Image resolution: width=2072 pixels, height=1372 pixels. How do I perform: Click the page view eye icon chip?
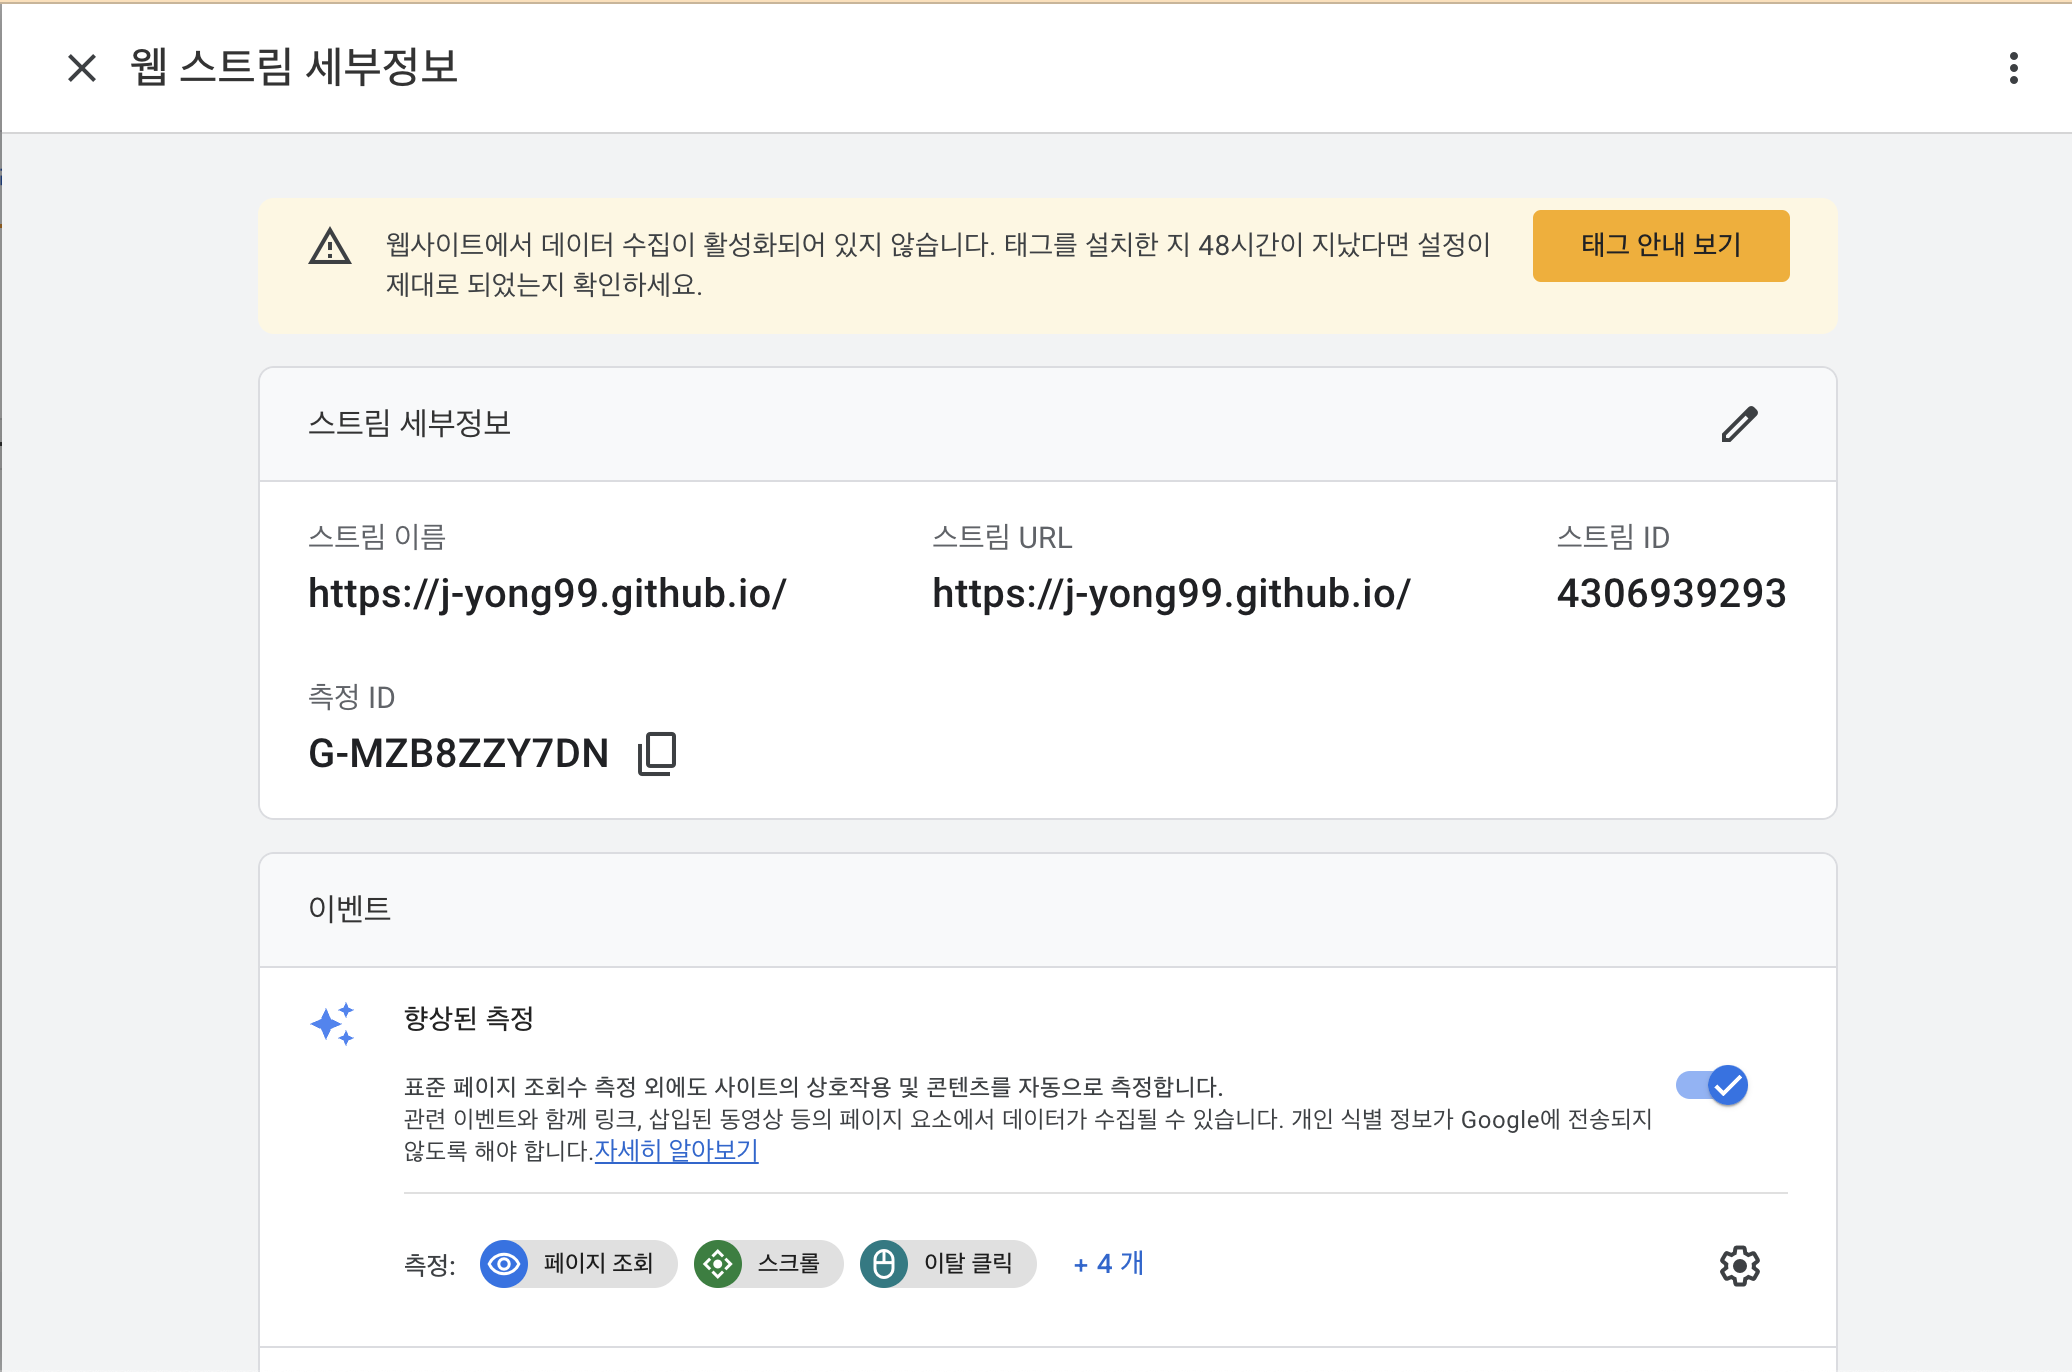505,1264
